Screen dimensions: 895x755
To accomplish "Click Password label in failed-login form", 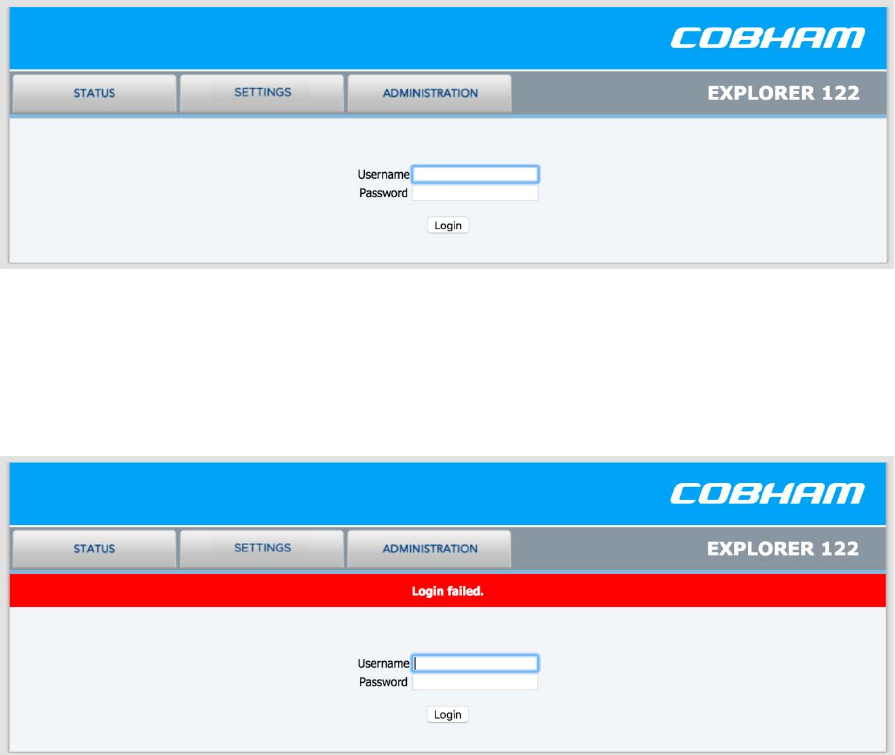I will [383, 682].
